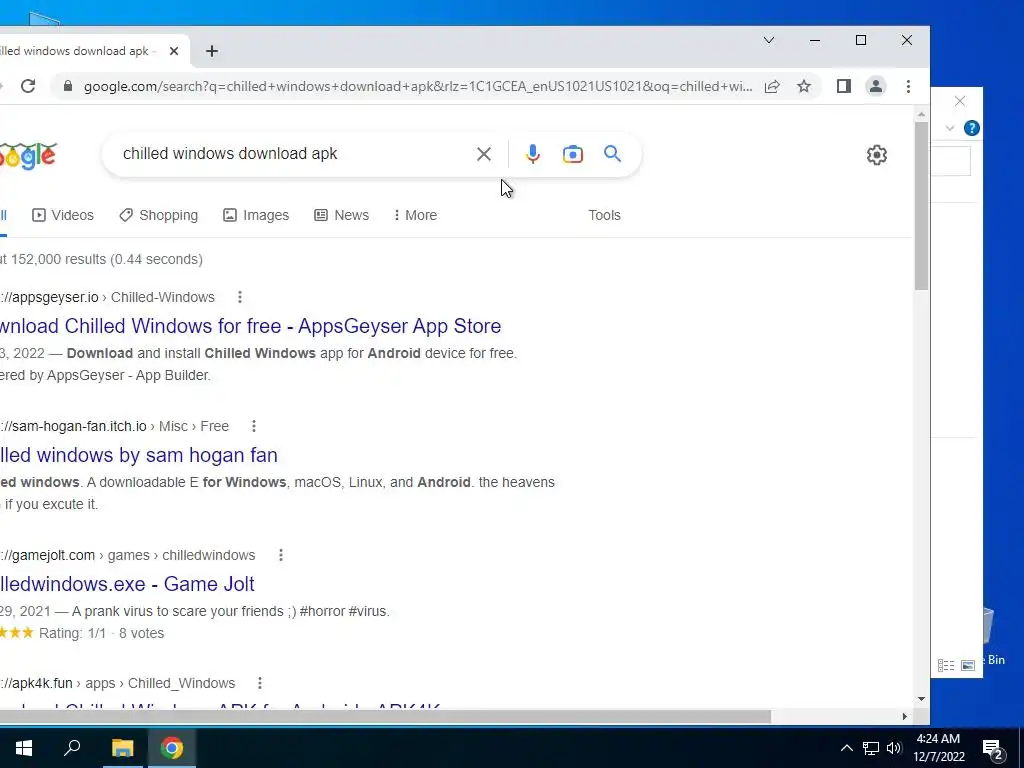This screenshot has height=768, width=1024.
Task: Reload the page with the refresh icon
Action: (x=27, y=86)
